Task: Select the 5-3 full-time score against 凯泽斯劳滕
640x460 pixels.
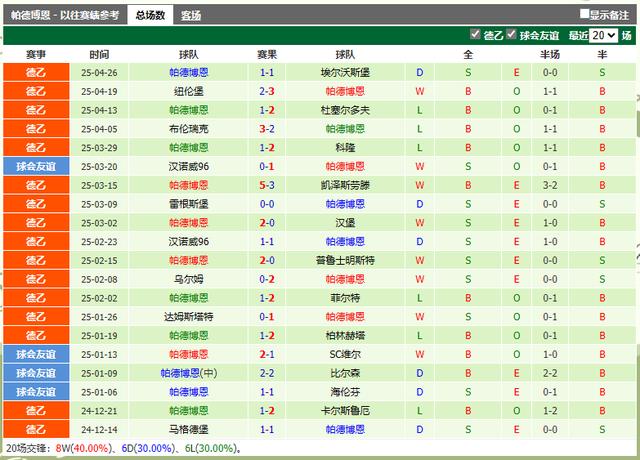Action: click(x=267, y=185)
